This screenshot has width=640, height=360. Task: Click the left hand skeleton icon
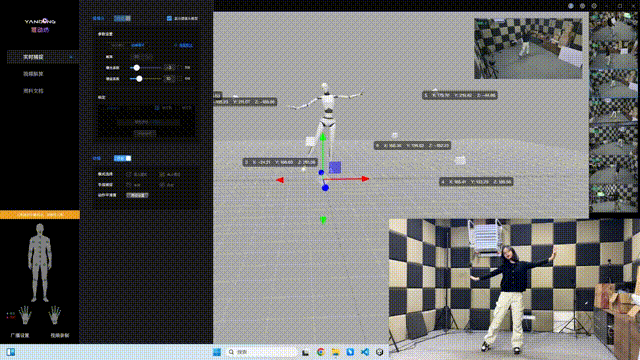(25, 315)
